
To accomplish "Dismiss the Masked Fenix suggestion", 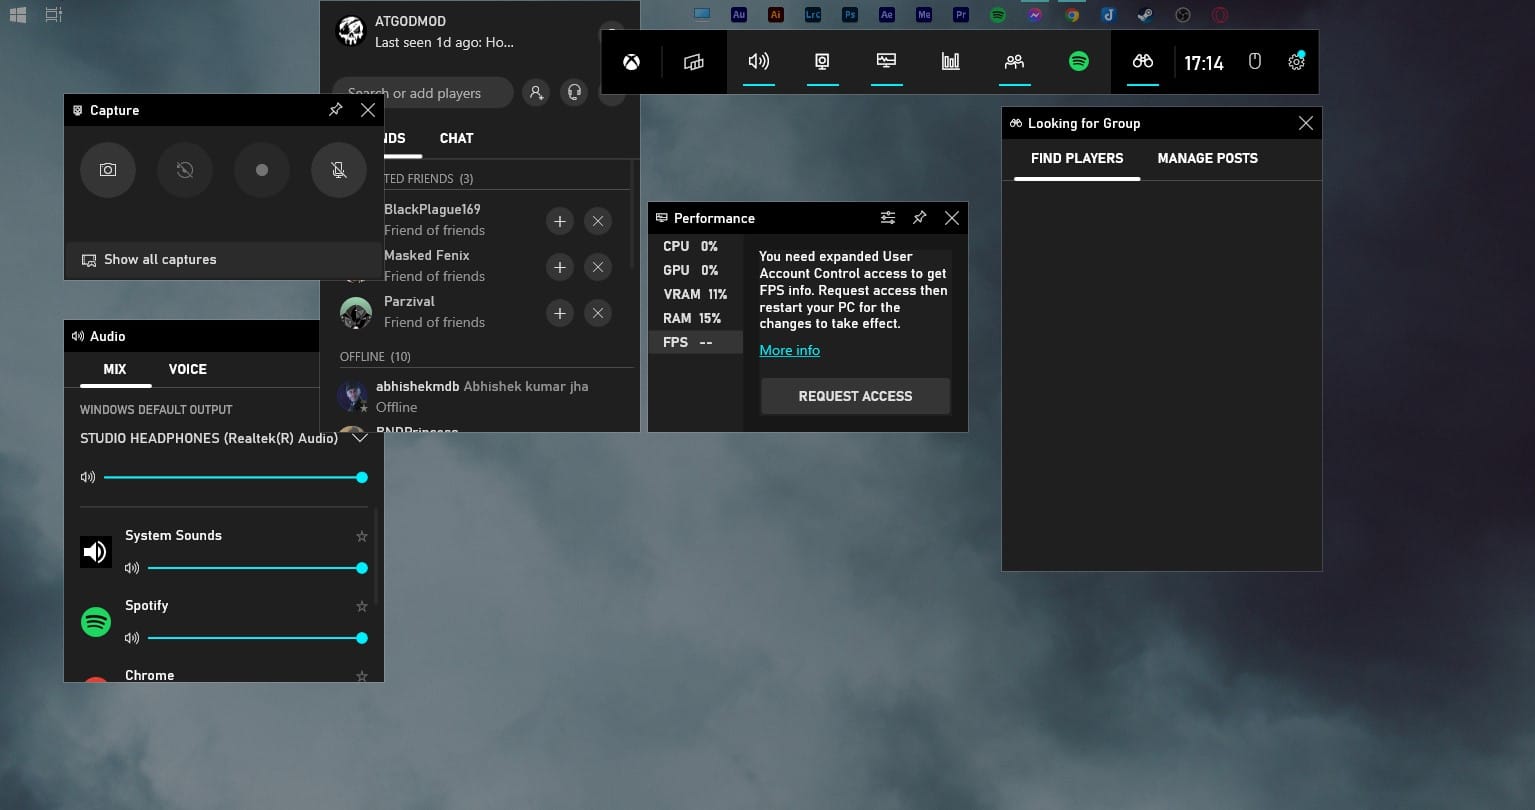I will click(x=598, y=267).
